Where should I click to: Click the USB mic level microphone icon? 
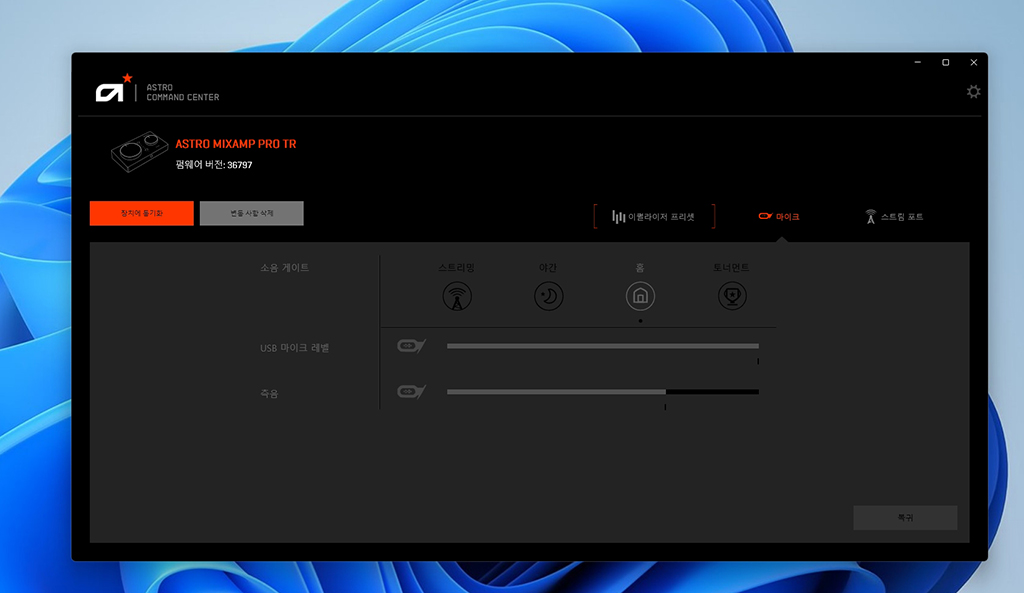coord(411,345)
